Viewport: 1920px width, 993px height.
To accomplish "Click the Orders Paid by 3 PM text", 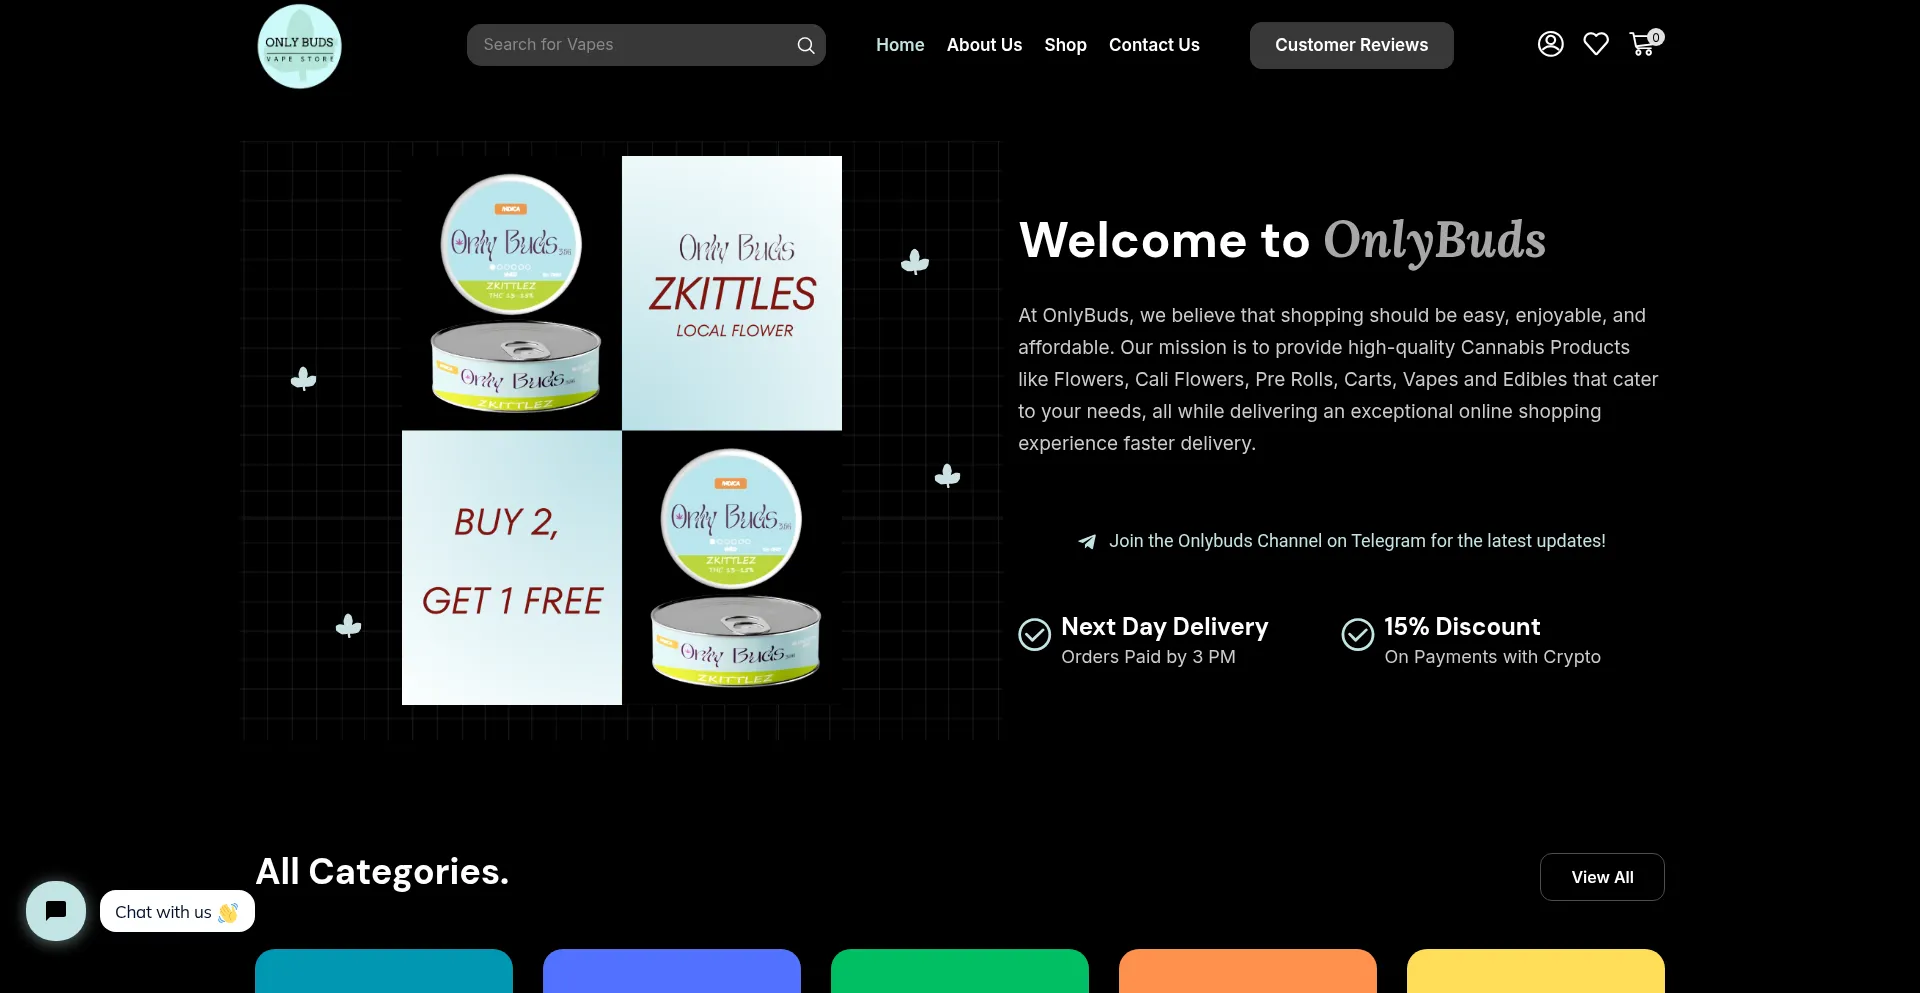I will coord(1148,657).
